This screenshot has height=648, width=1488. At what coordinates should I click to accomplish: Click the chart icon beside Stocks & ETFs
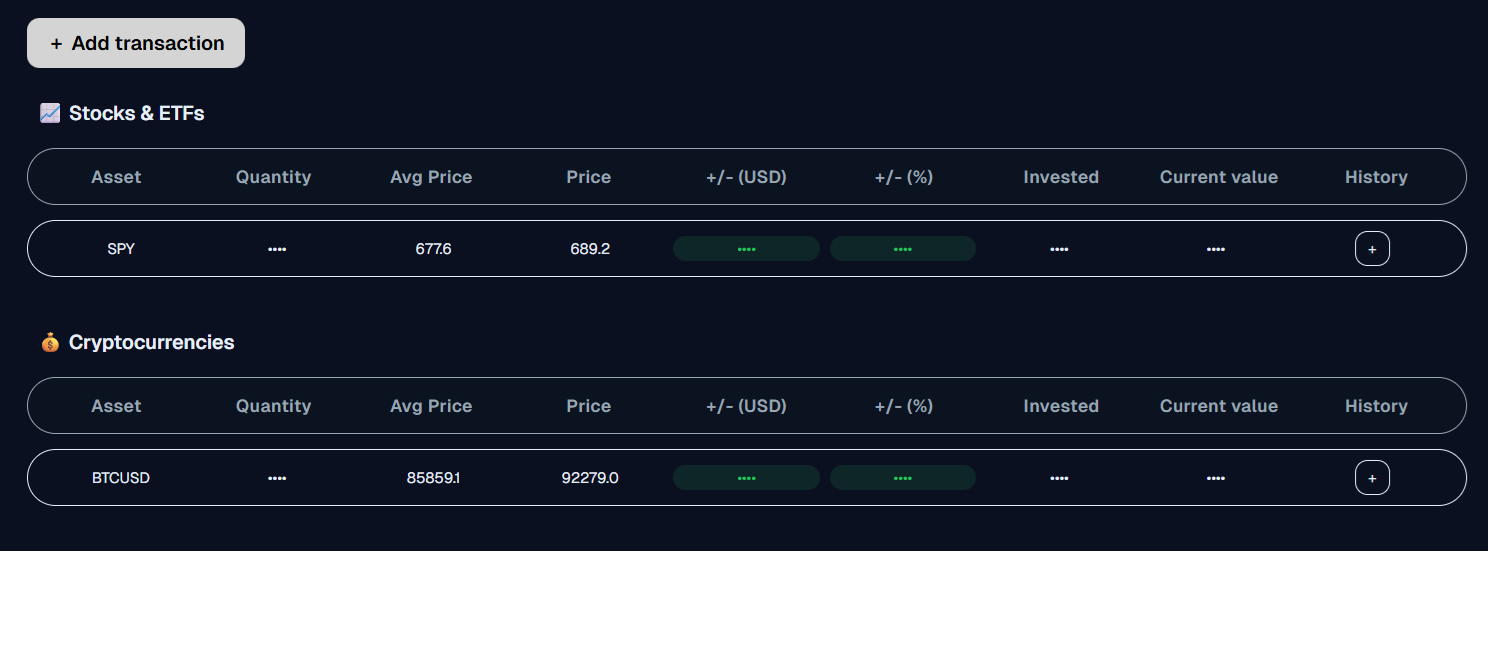pyautogui.click(x=50, y=113)
